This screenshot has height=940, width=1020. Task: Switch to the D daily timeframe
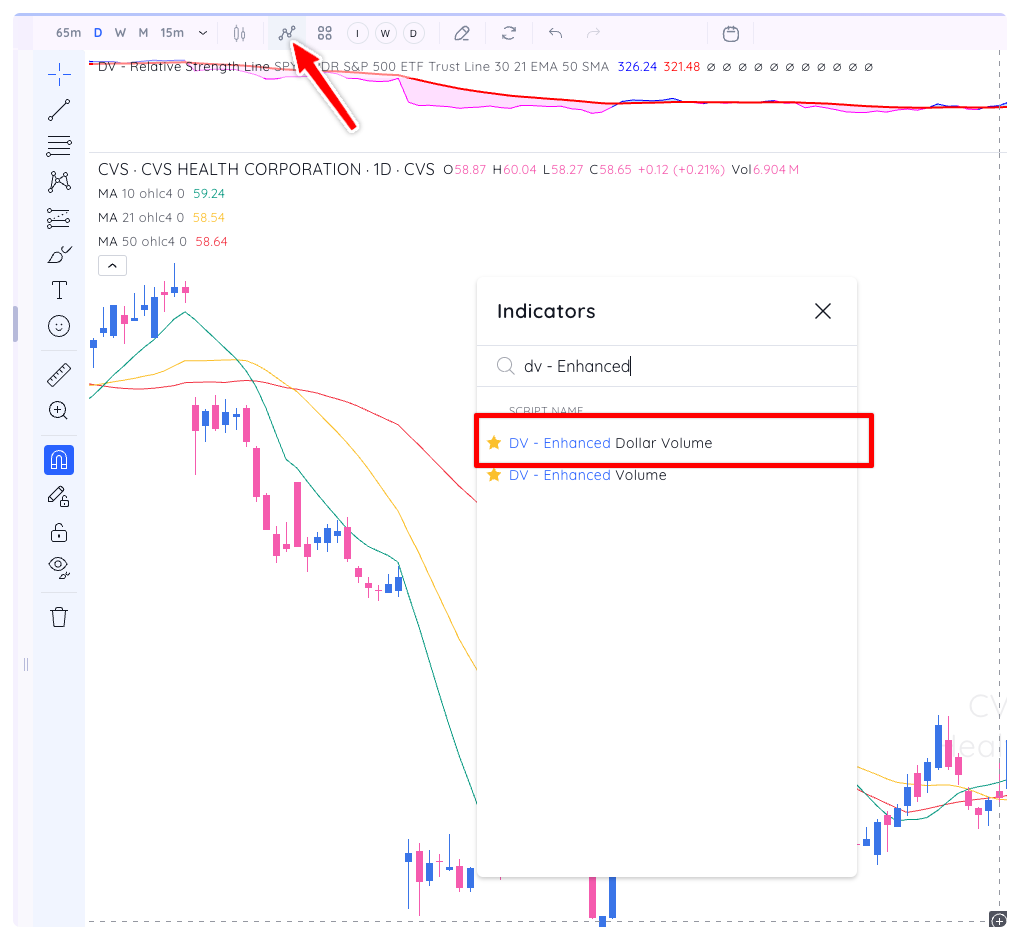pos(98,33)
